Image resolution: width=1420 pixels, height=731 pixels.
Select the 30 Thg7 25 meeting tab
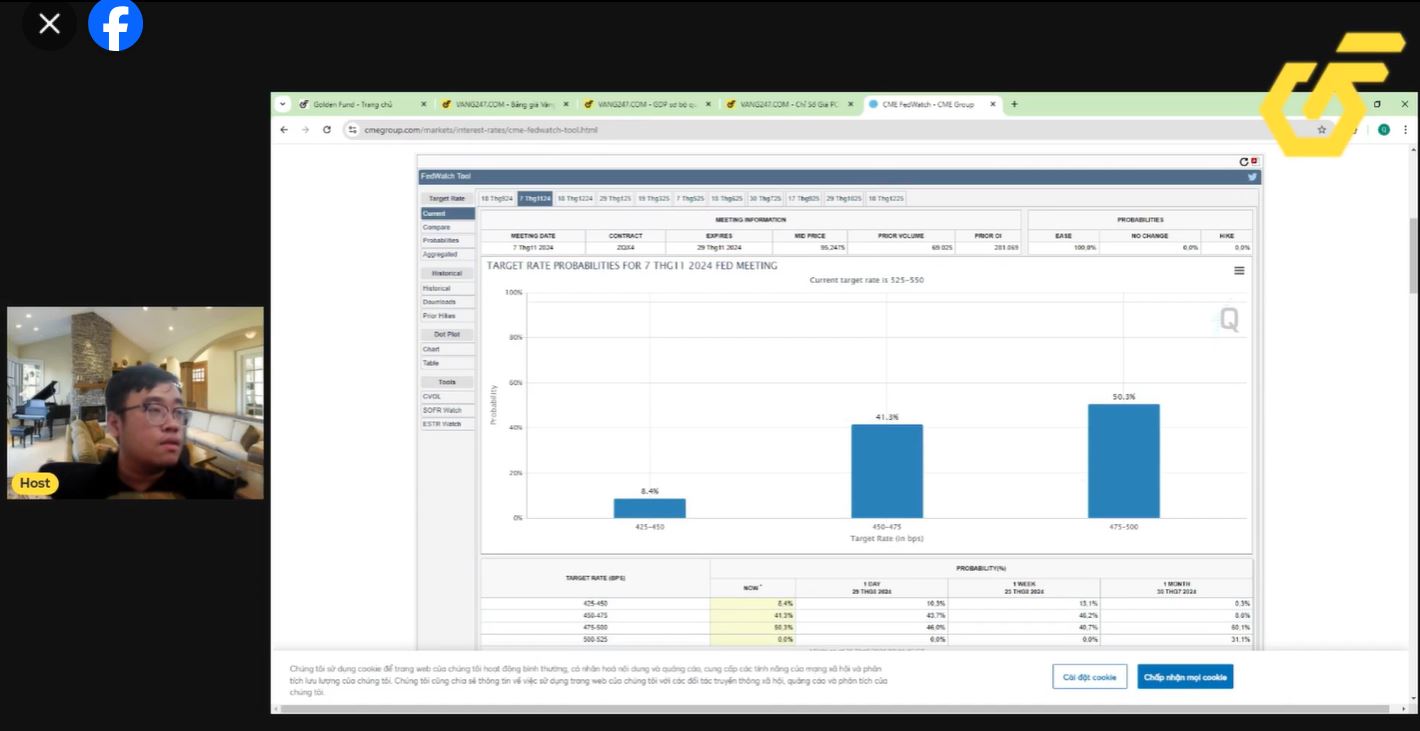(765, 198)
